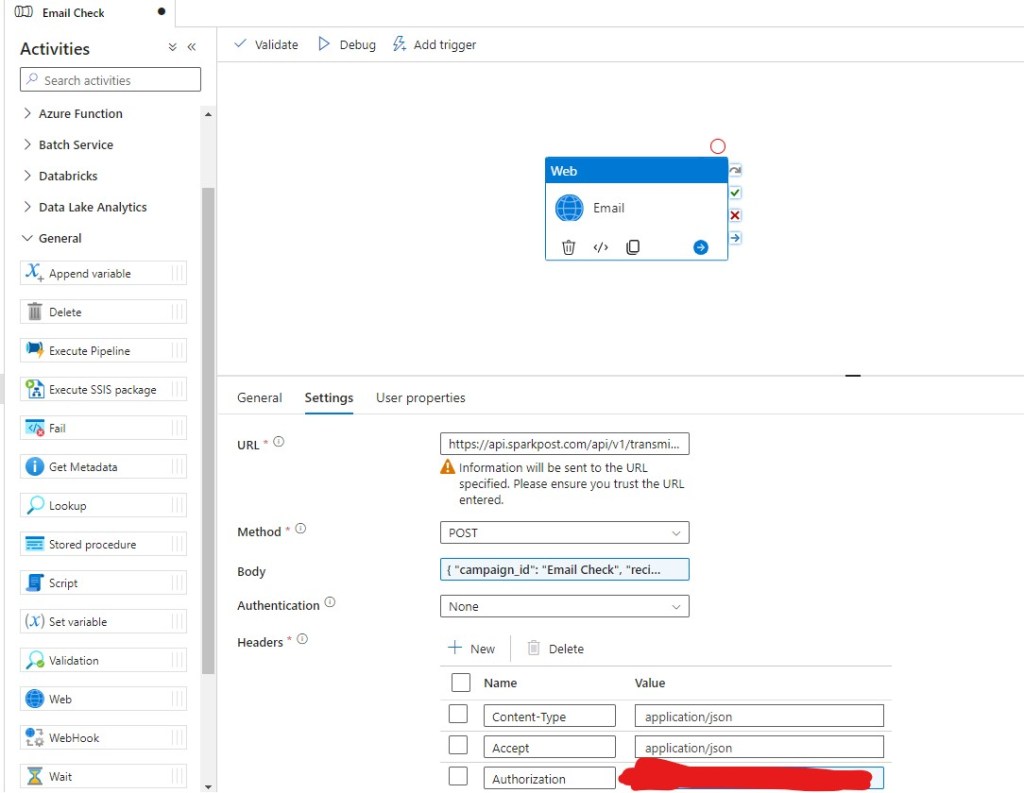The height and width of the screenshot is (793, 1024).
Task: Toggle the select-all headers checkbox
Action: tap(461, 683)
